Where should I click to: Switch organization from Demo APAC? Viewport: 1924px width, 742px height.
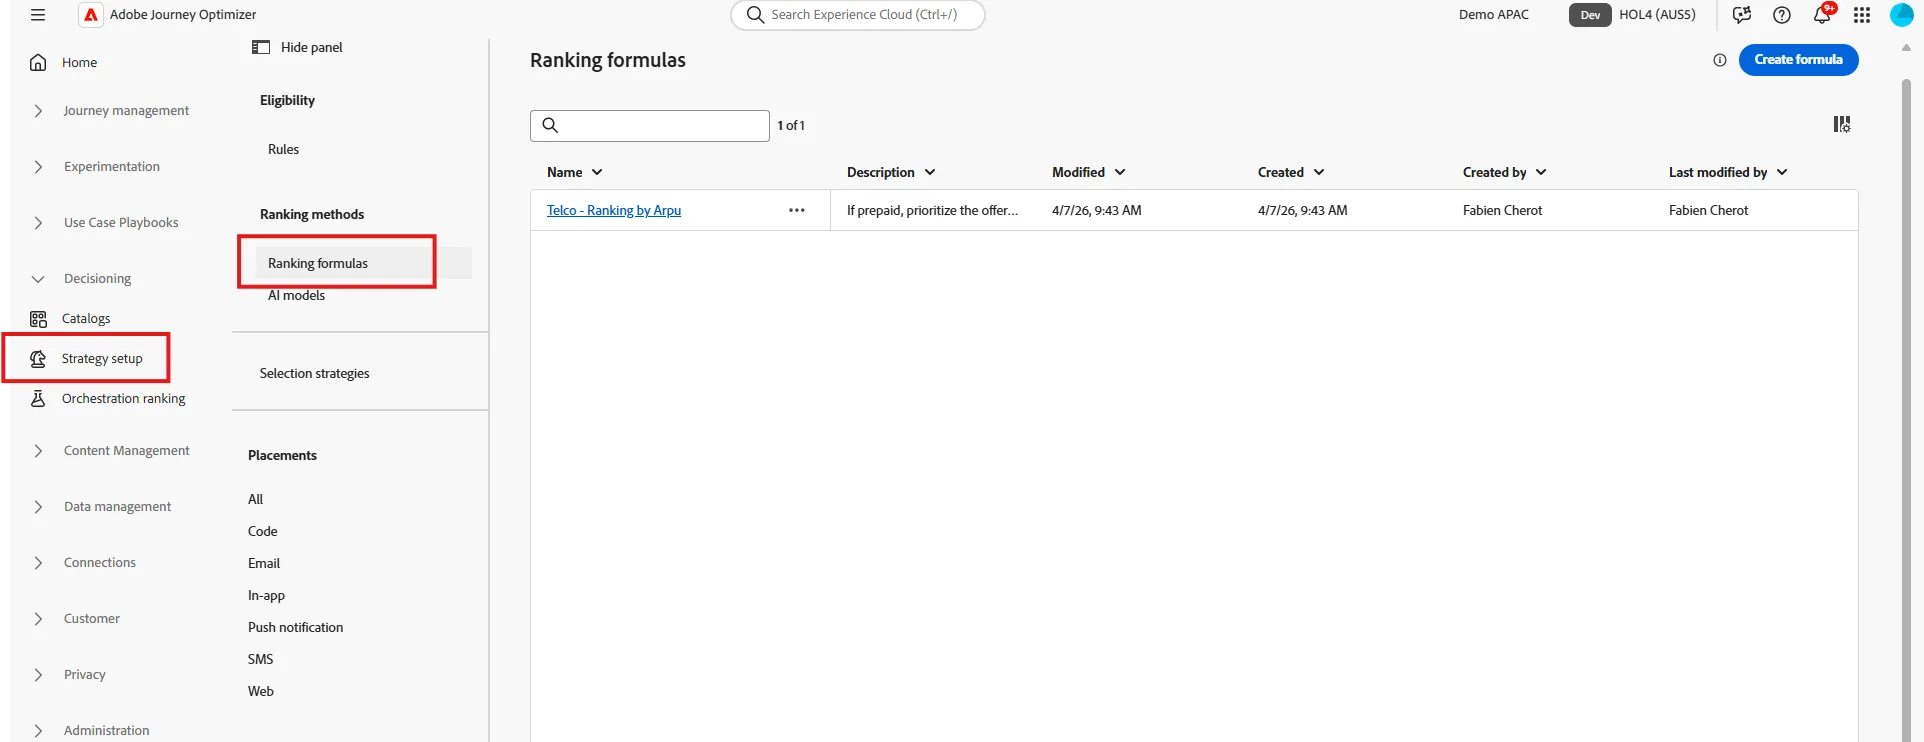pyautogui.click(x=1493, y=15)
